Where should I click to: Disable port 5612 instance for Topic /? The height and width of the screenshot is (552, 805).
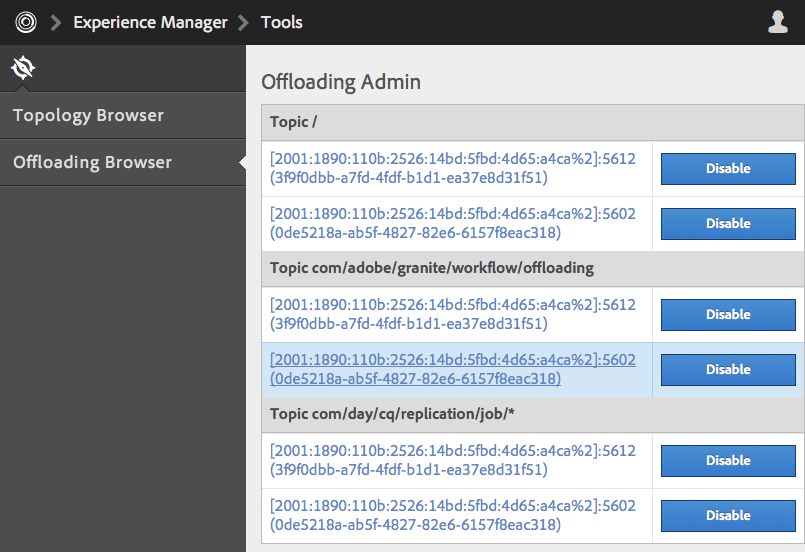728,169
